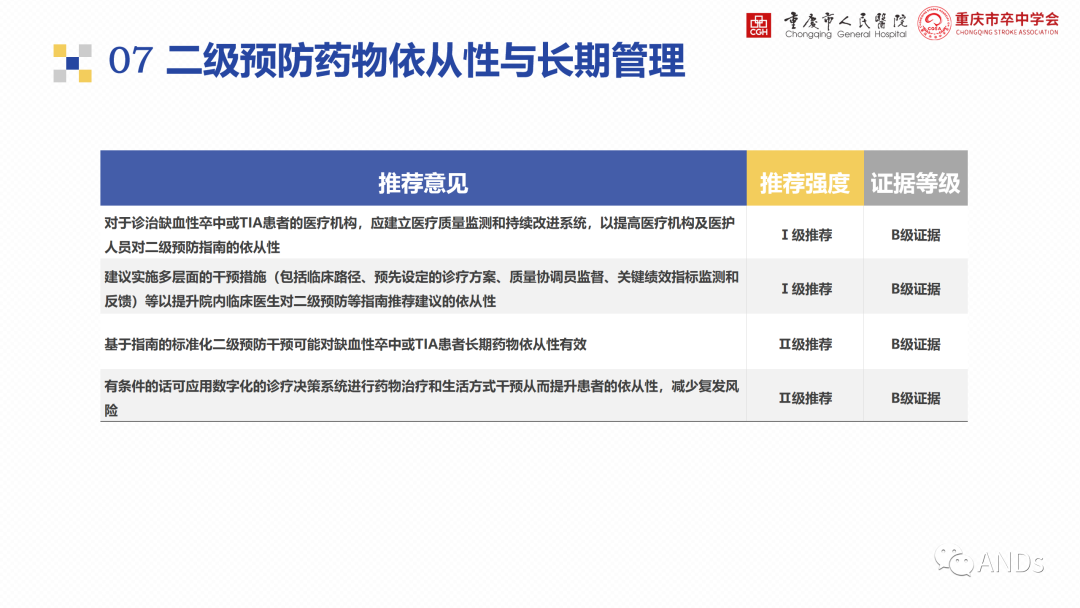Click the slide title 二级预防药物依从性与长期管理

(x=425, y=61)
